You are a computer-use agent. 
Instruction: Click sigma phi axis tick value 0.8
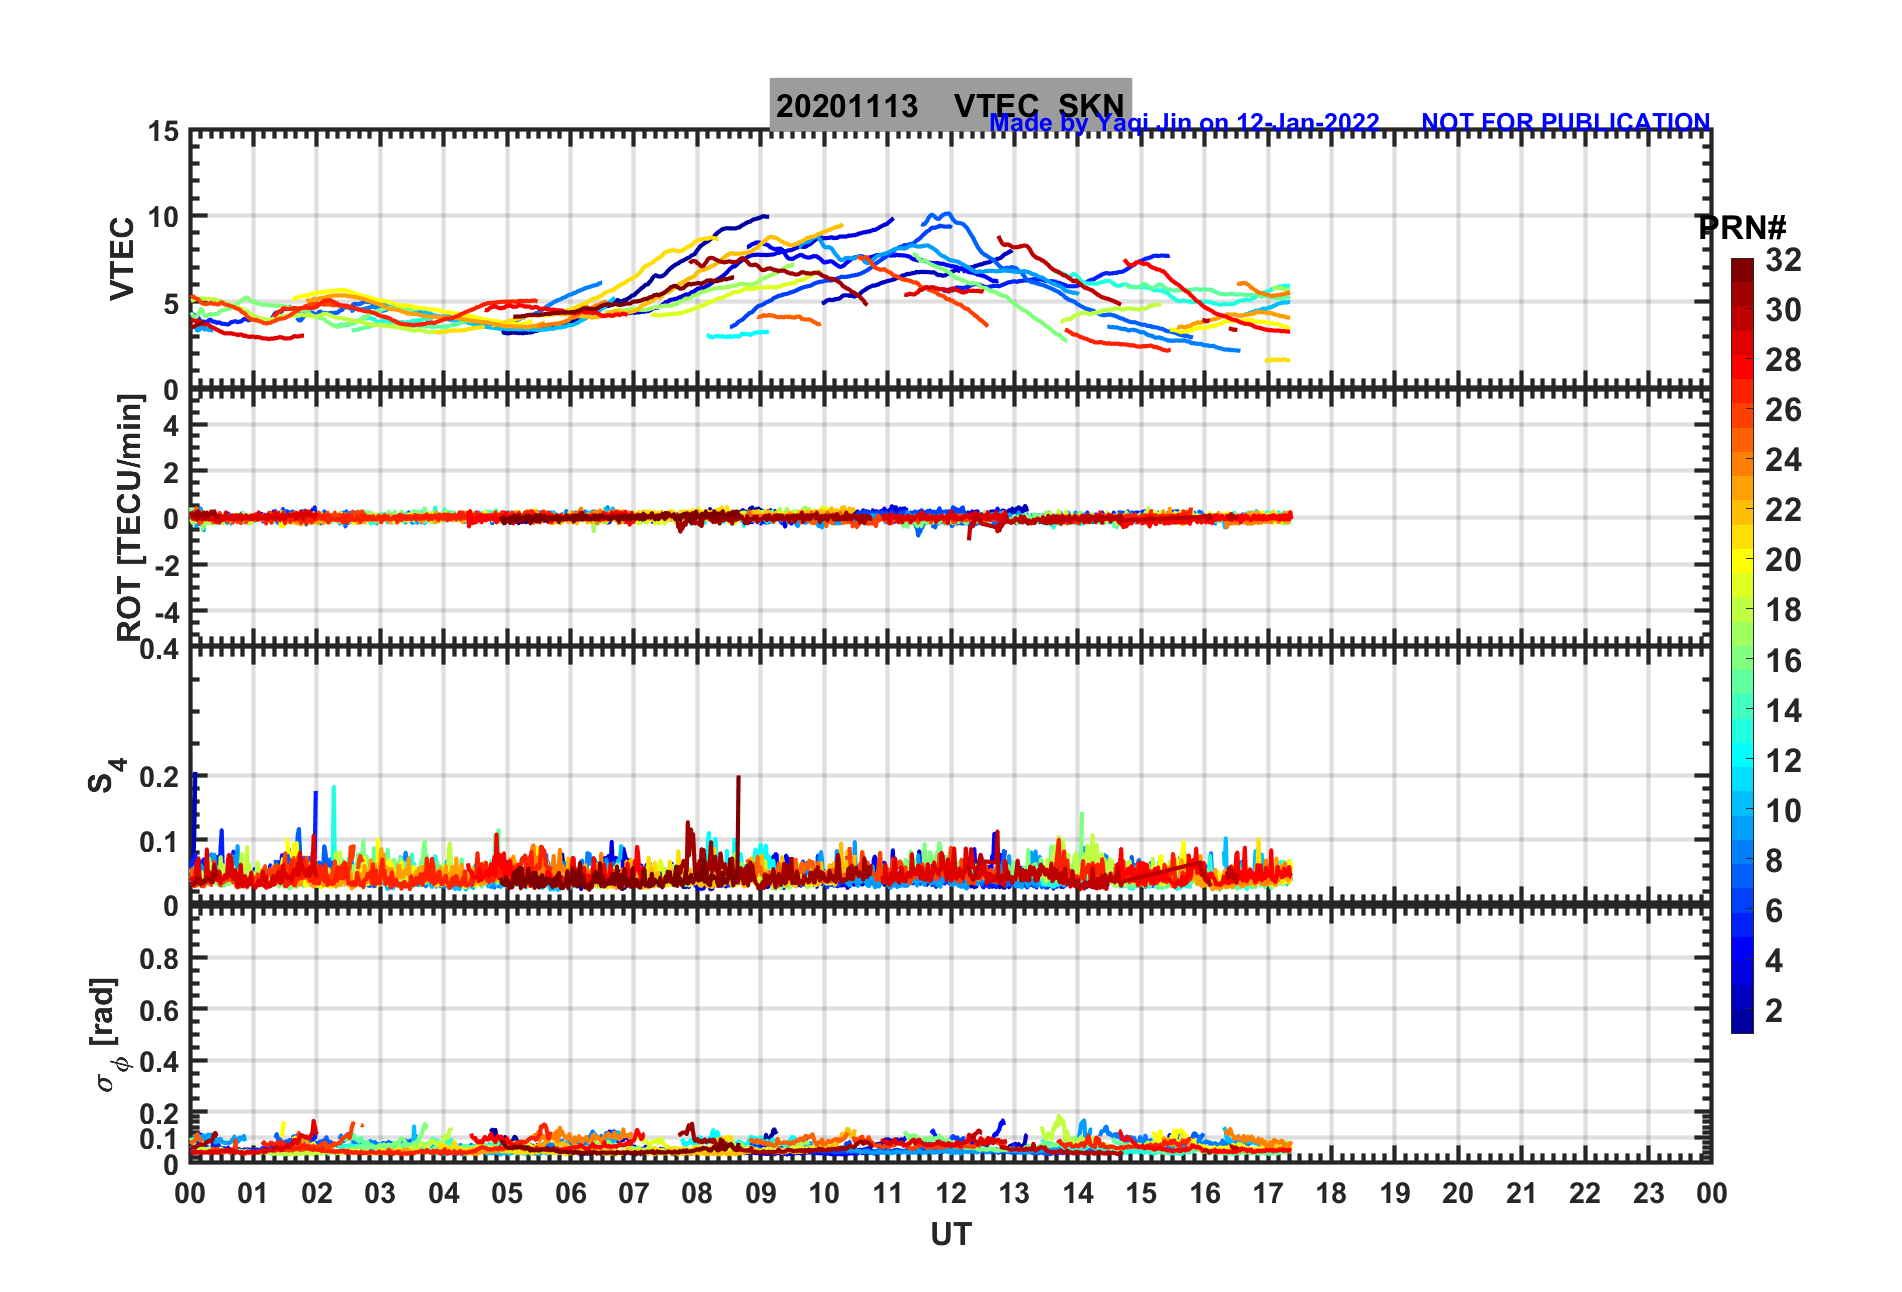160,958
